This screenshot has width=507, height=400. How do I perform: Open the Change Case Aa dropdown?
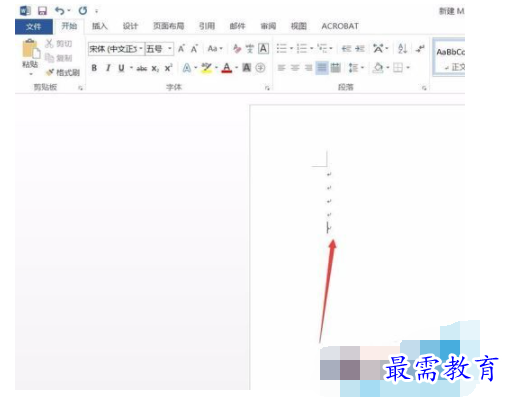(215, 49)
